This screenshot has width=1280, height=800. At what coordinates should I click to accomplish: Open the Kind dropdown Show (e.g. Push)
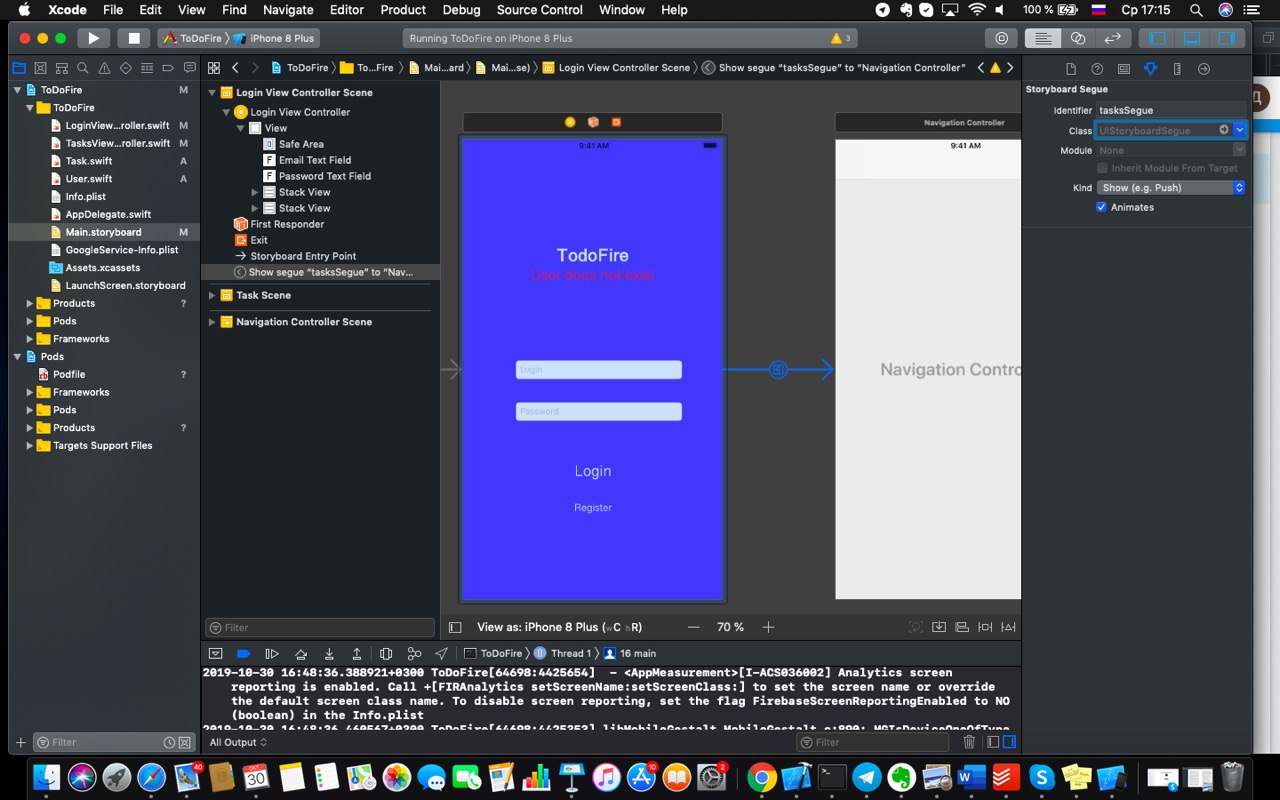pyautogui.click(x=1171, y=188)
